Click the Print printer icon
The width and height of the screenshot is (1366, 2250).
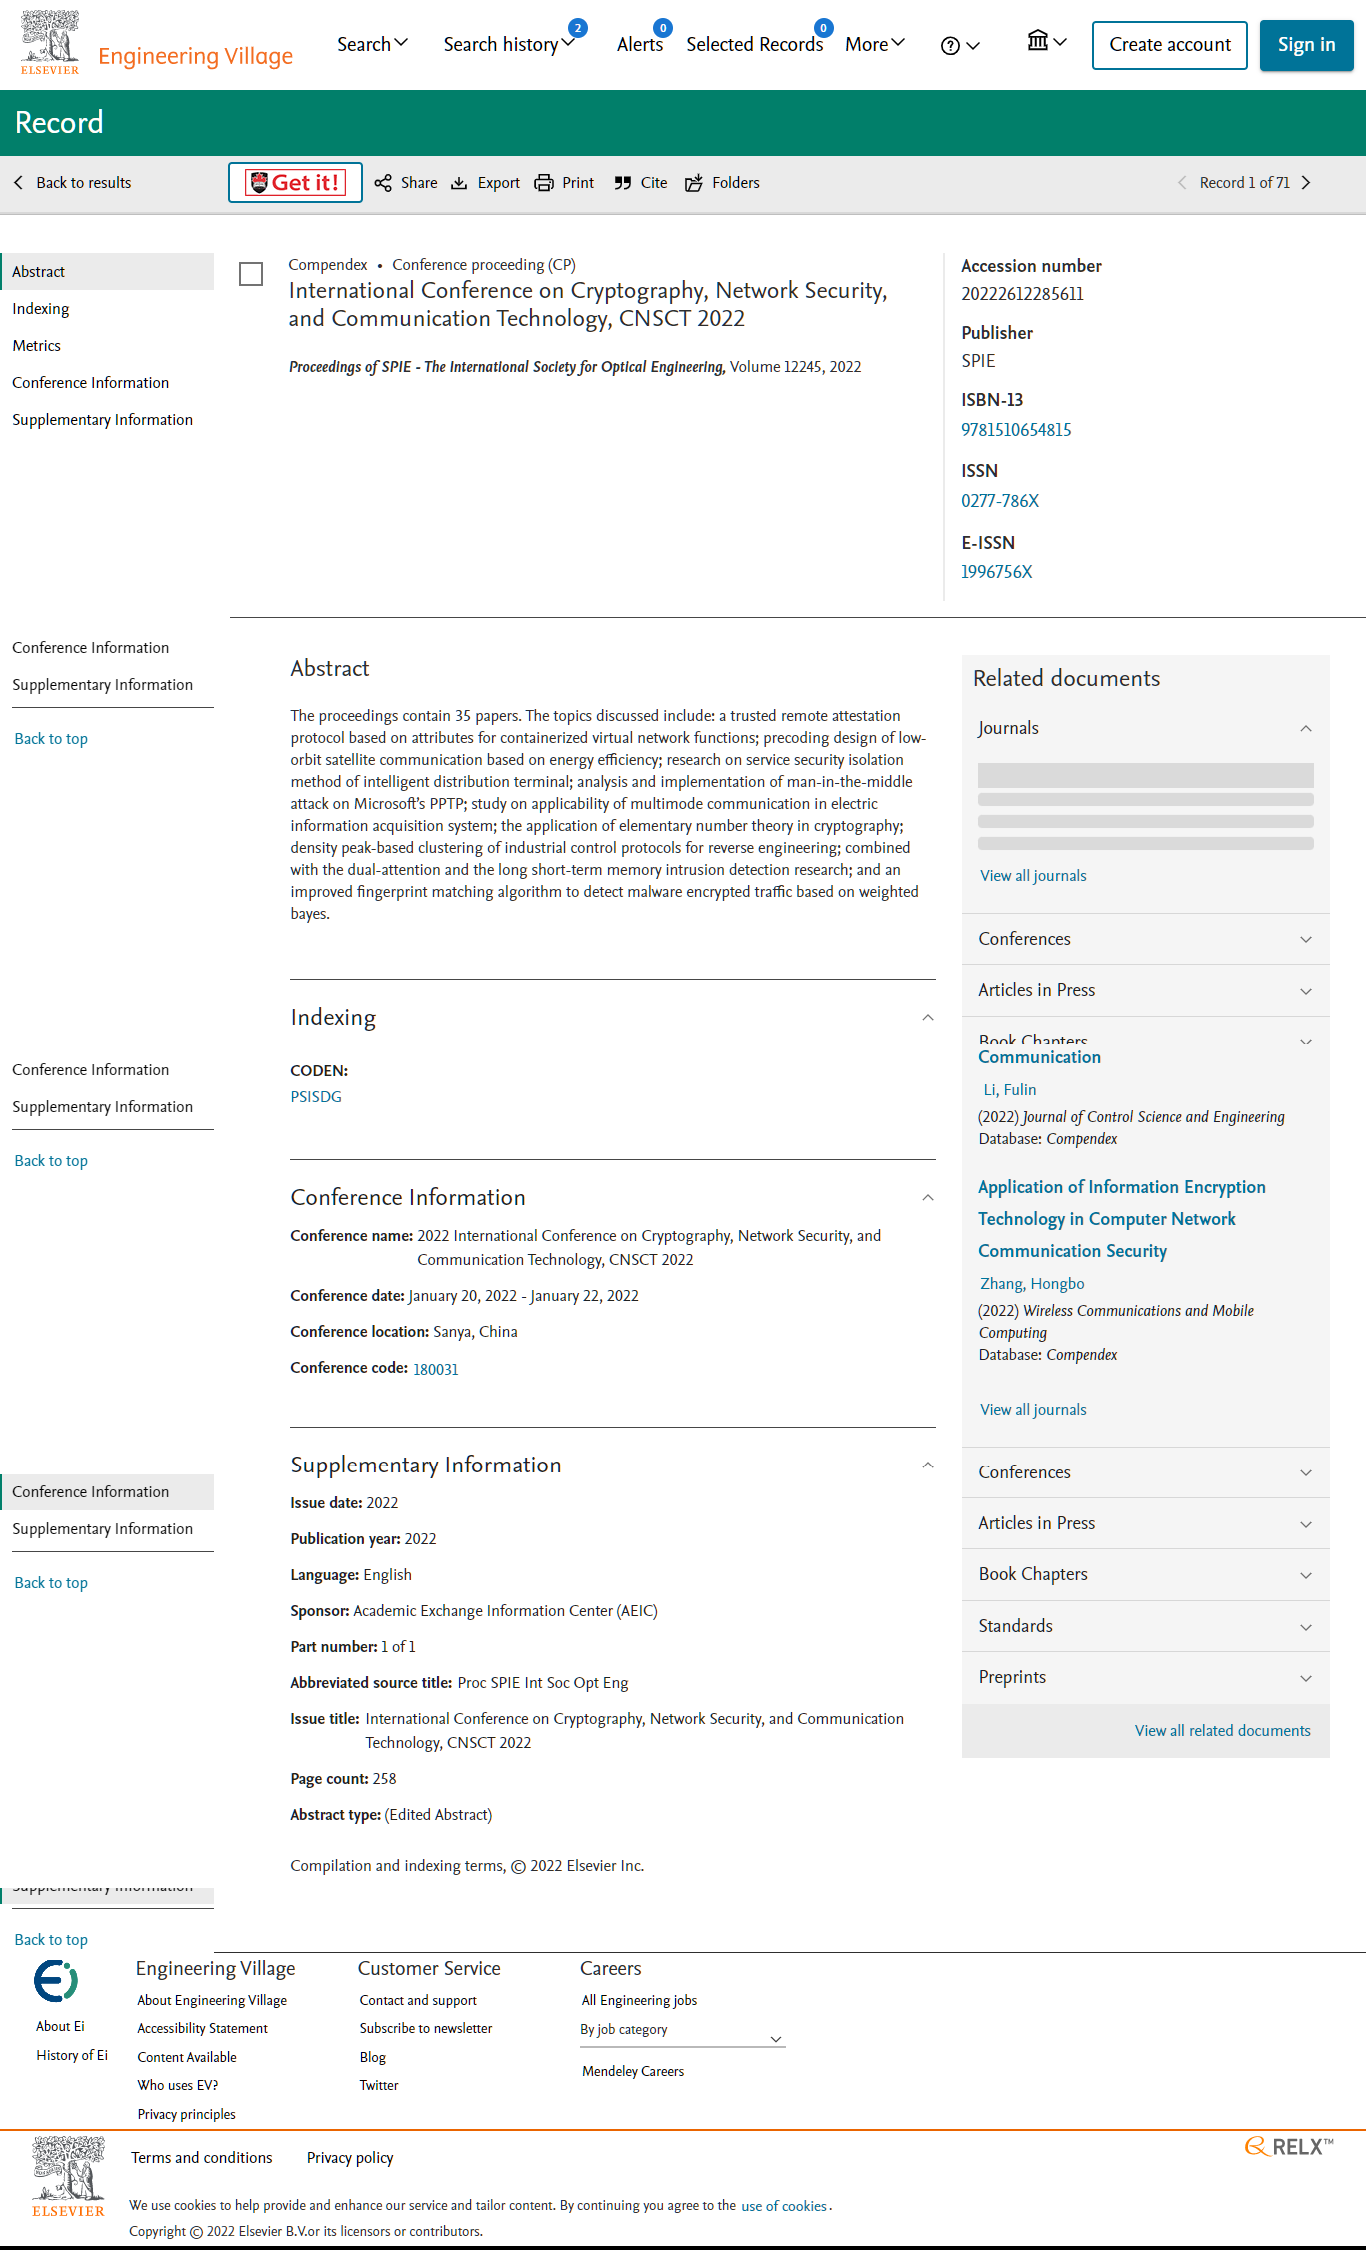[544, 183]
